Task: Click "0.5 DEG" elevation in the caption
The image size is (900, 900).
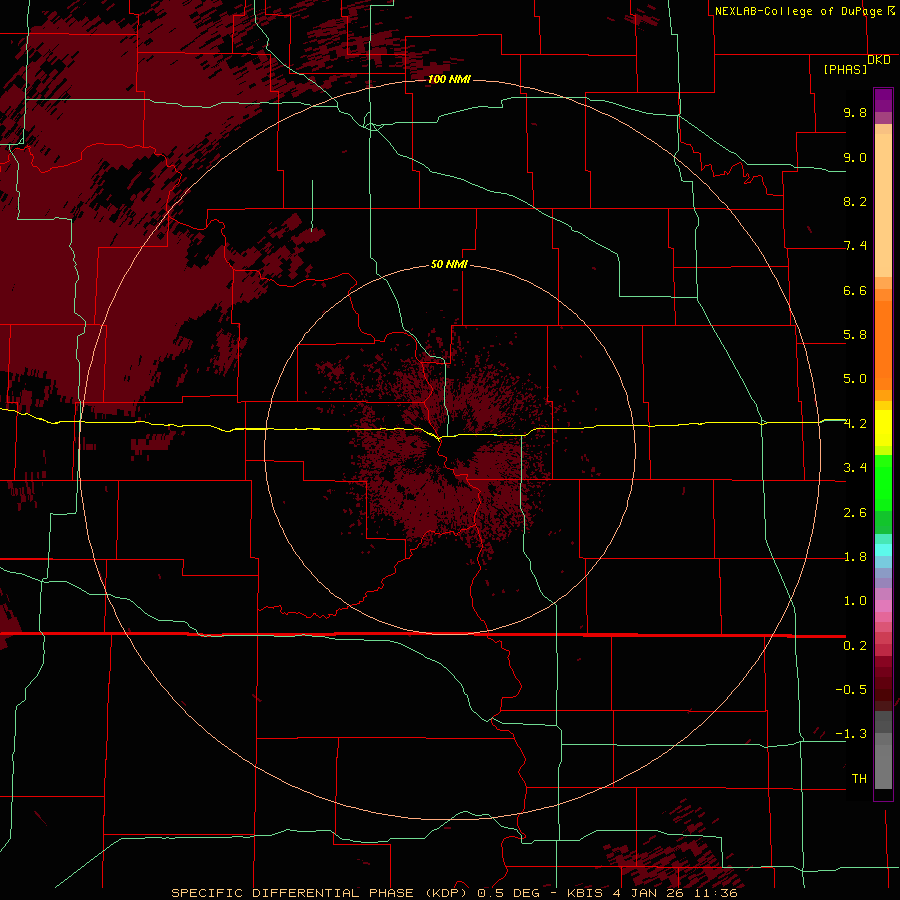Action: [508, 893]
